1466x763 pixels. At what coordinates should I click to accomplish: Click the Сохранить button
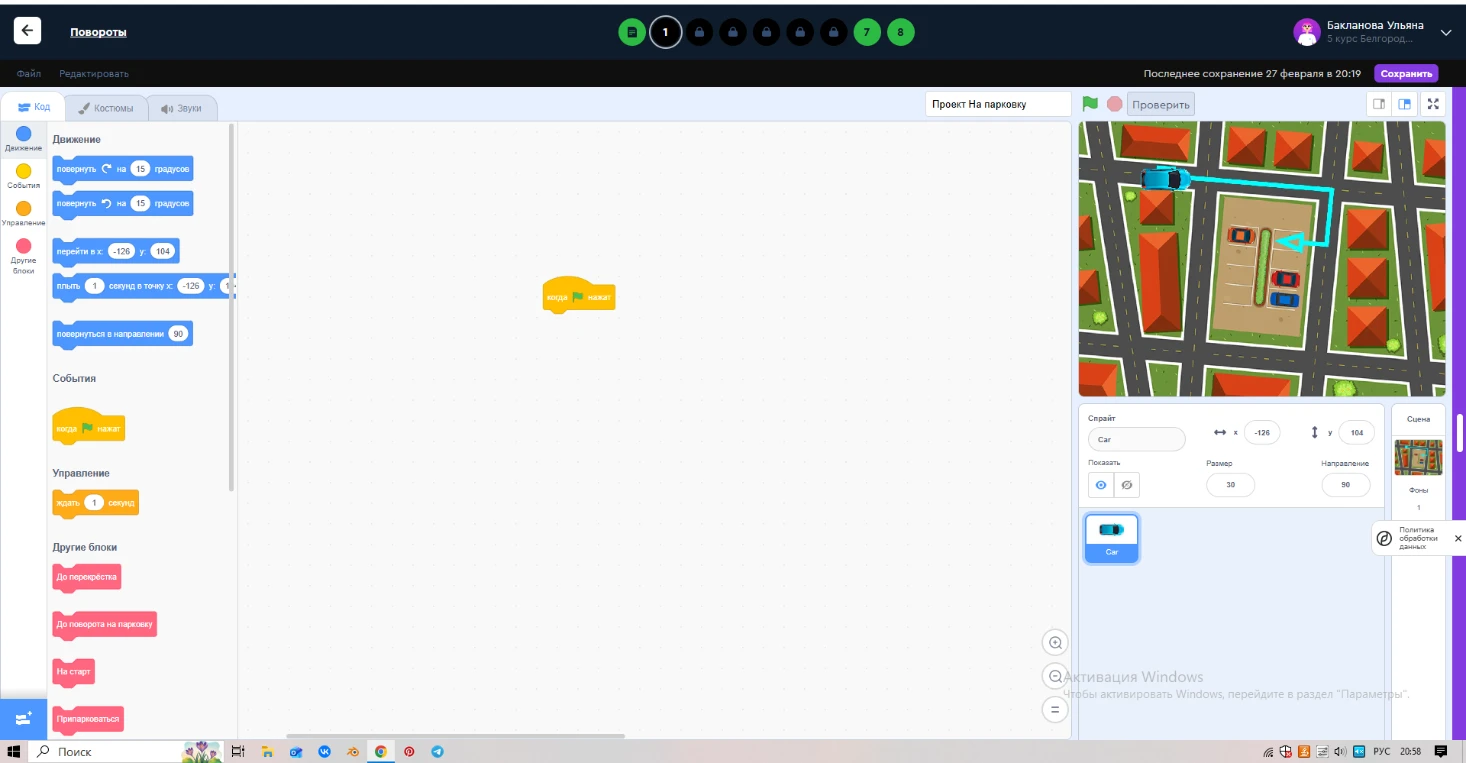pos(1406,73)
